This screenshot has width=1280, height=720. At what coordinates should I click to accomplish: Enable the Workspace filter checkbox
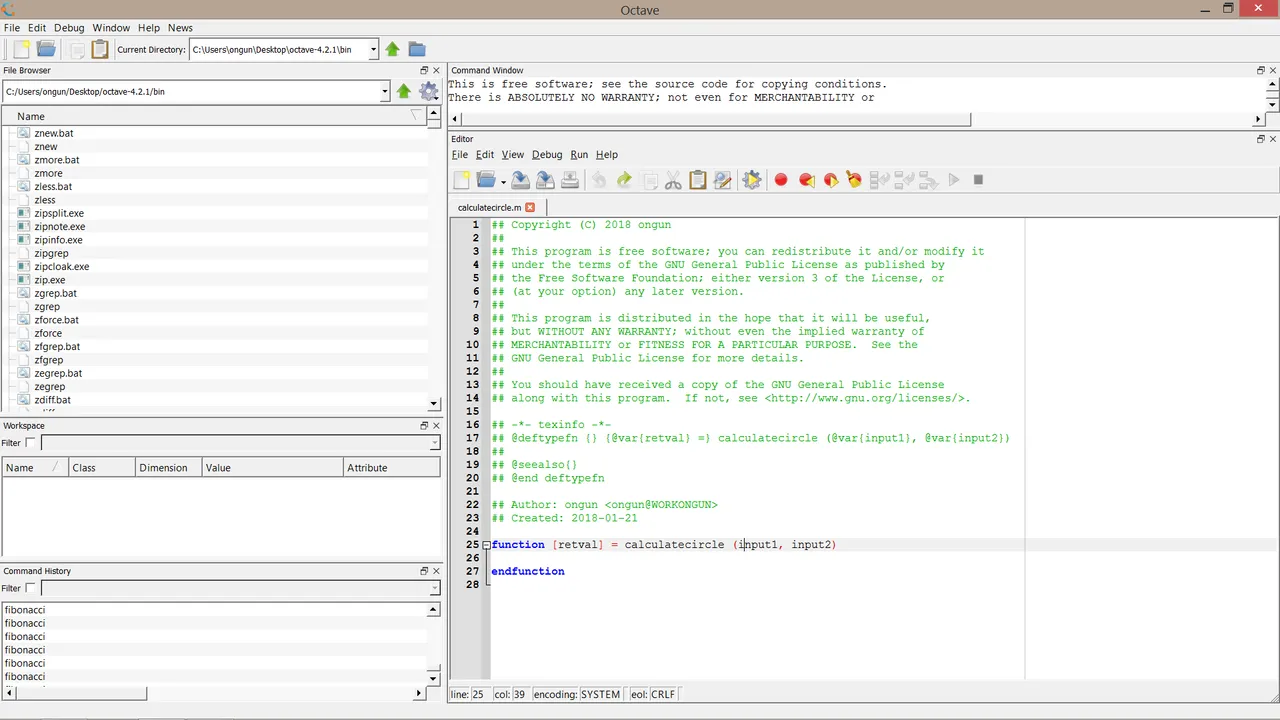pyautogui.click(x=30, y=443)
